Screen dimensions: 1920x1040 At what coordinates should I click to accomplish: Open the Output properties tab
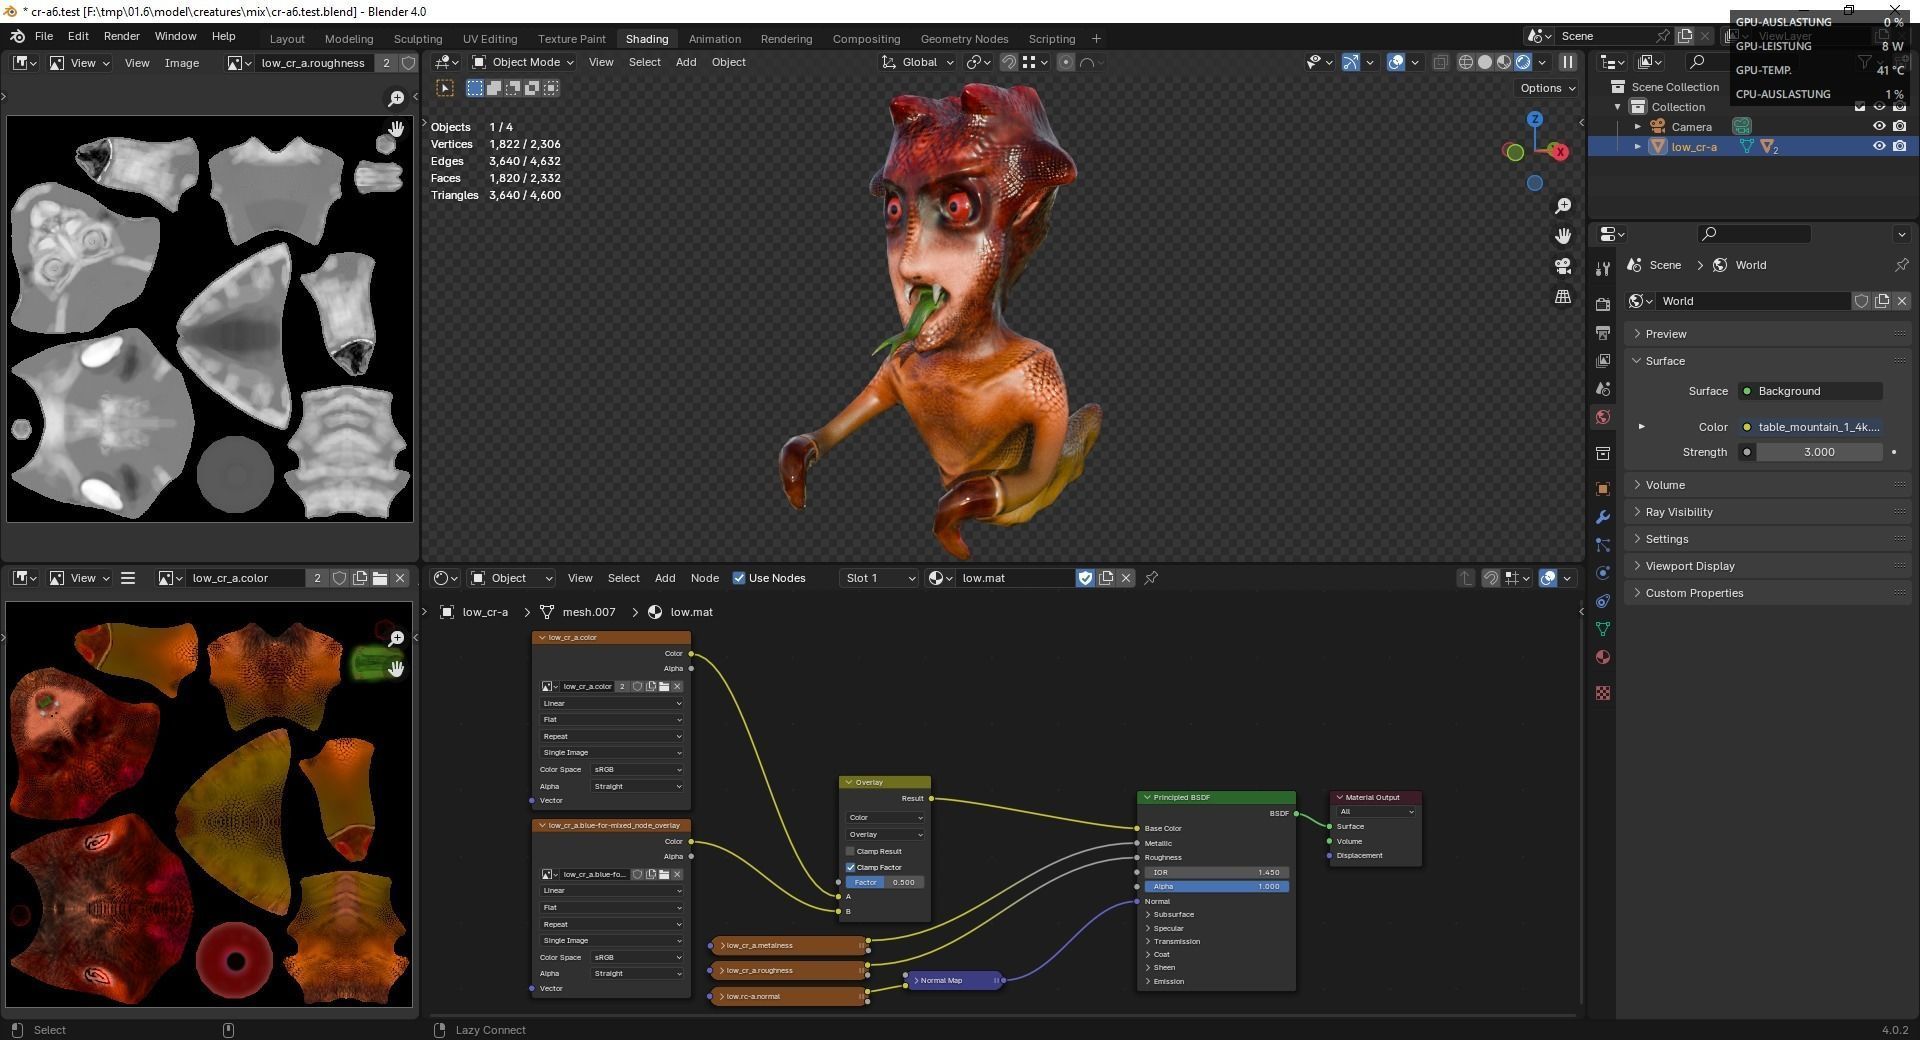[x=1603, y=332]
